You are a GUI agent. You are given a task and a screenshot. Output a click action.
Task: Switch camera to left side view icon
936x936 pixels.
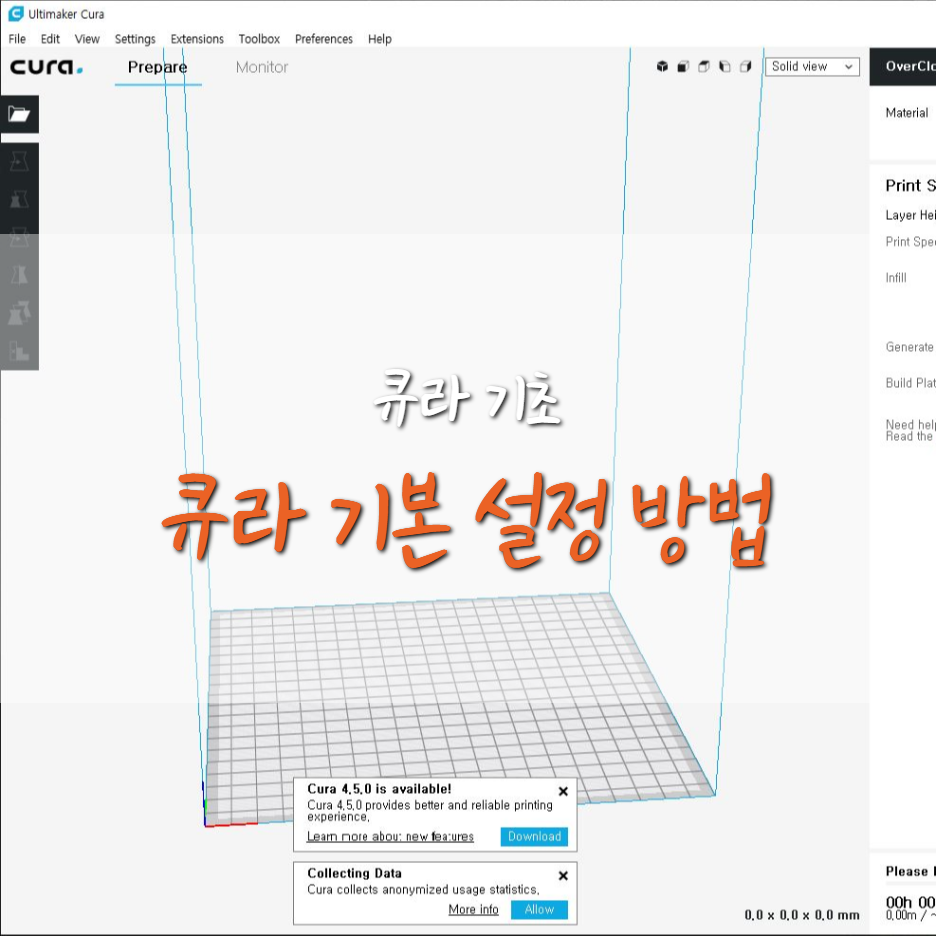click(725, 66)
